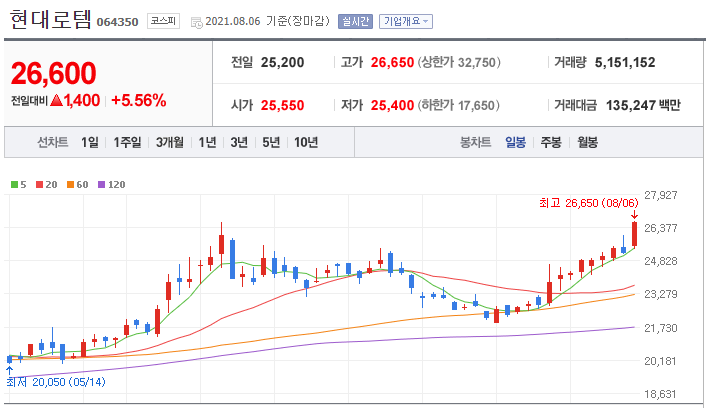
Task: Click the +5.56% change rate
Action: [x=139, y=100]
